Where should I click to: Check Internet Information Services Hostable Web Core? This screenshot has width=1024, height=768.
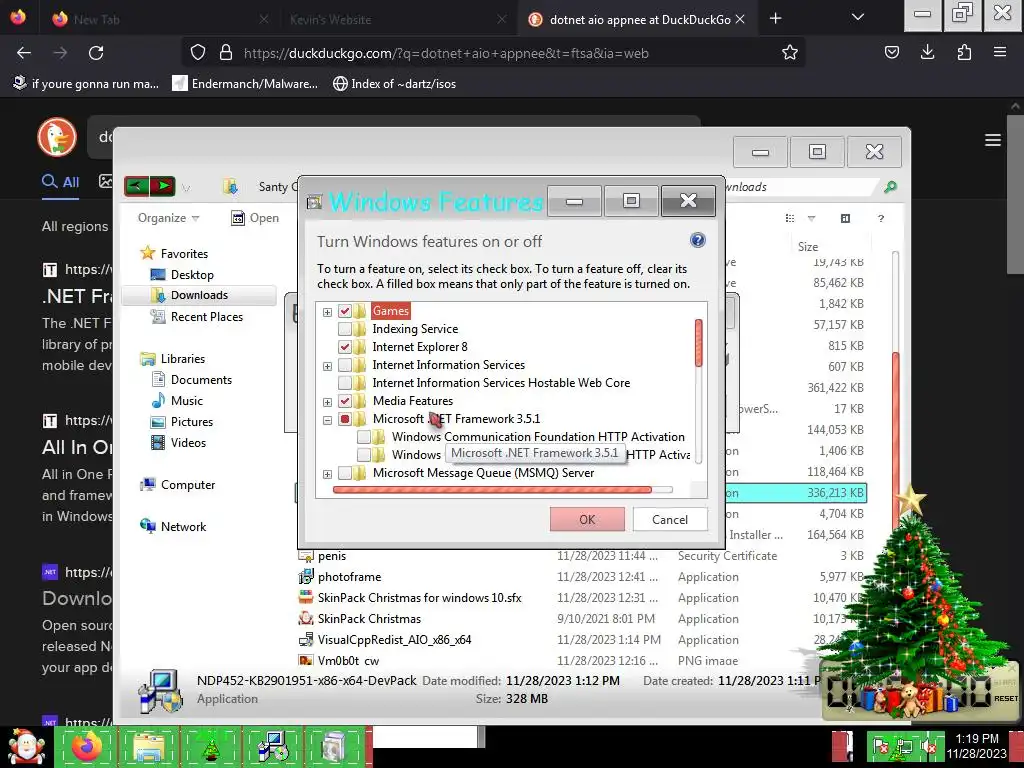[345, 383]
